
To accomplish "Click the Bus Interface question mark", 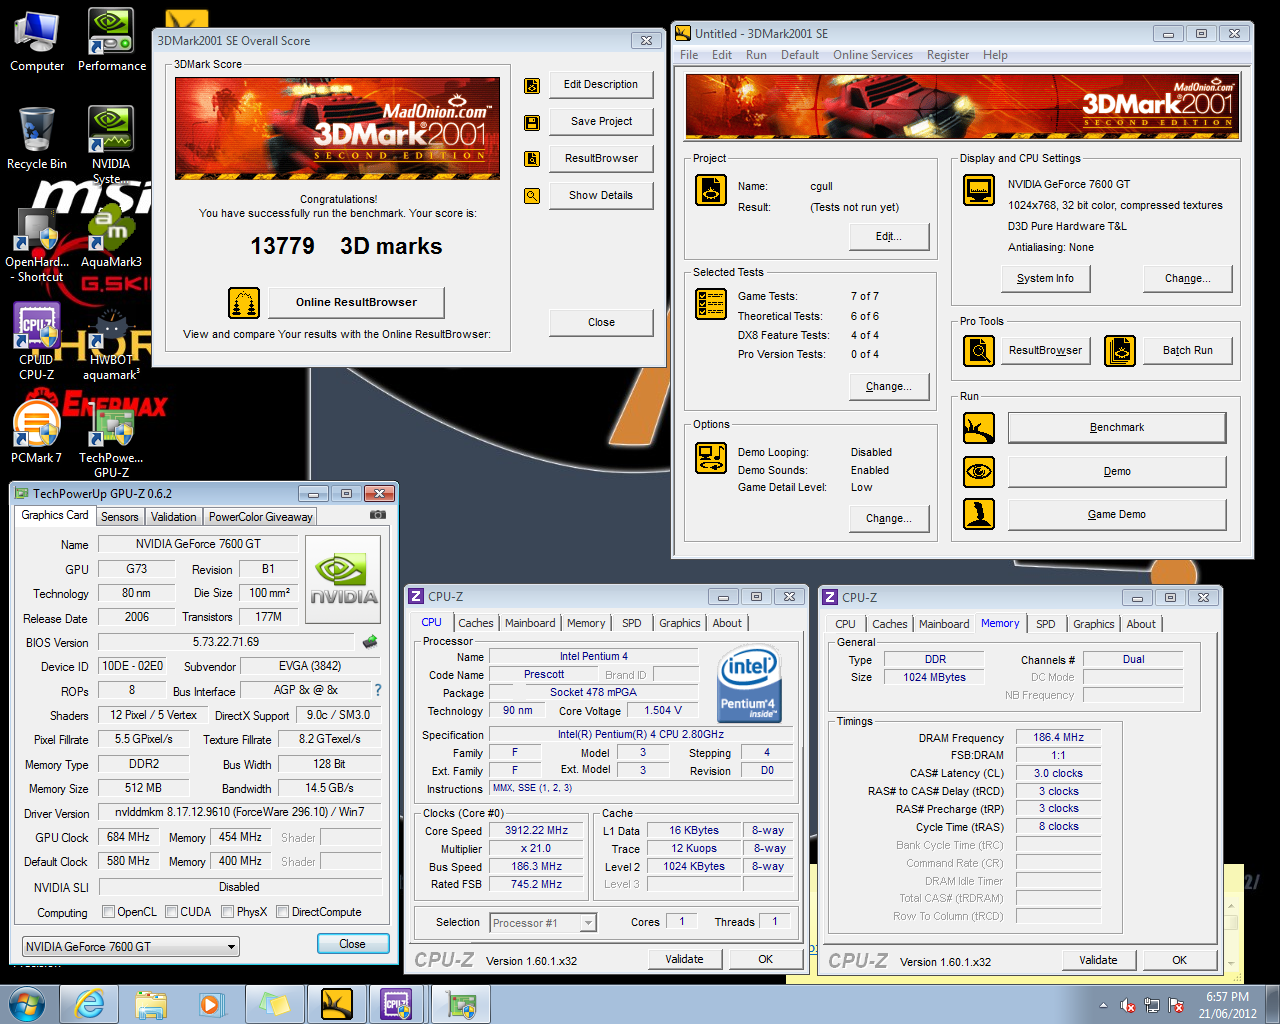I will click(378, 690).
